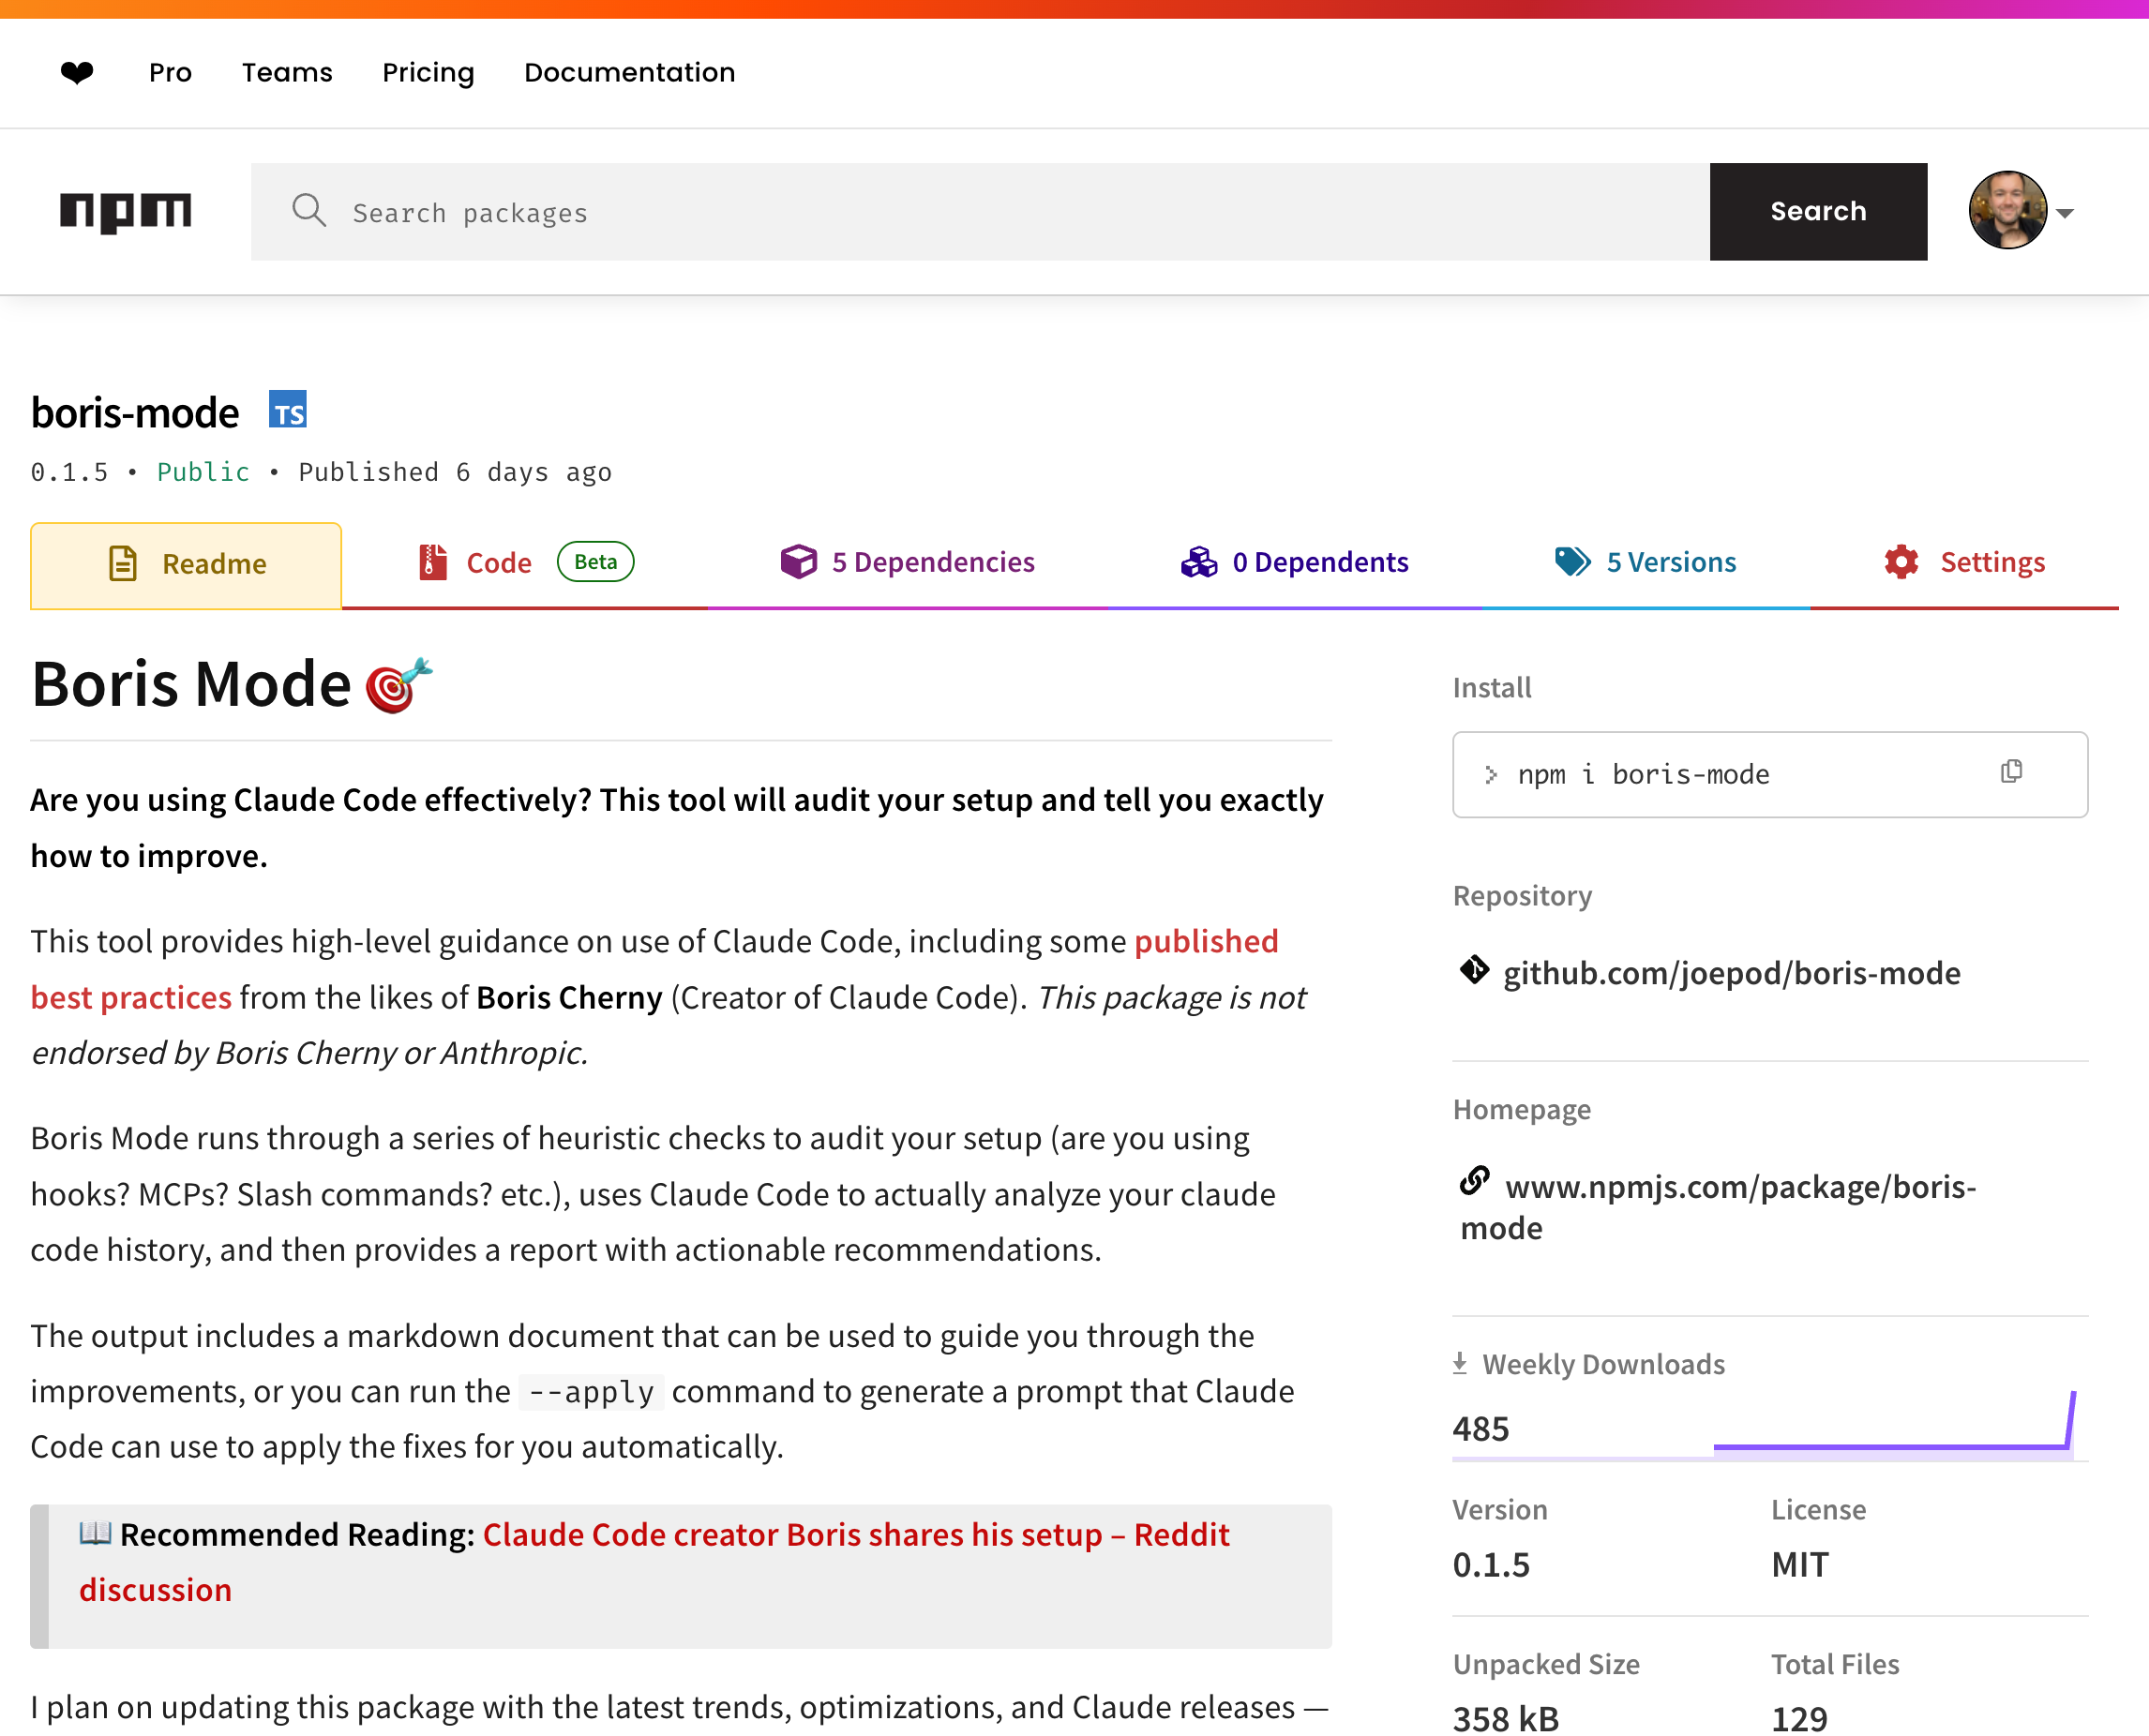Focus the Search packages input field
Screen dimensions: 2149x1736
pyautogui.click(x=1000, y=212)
